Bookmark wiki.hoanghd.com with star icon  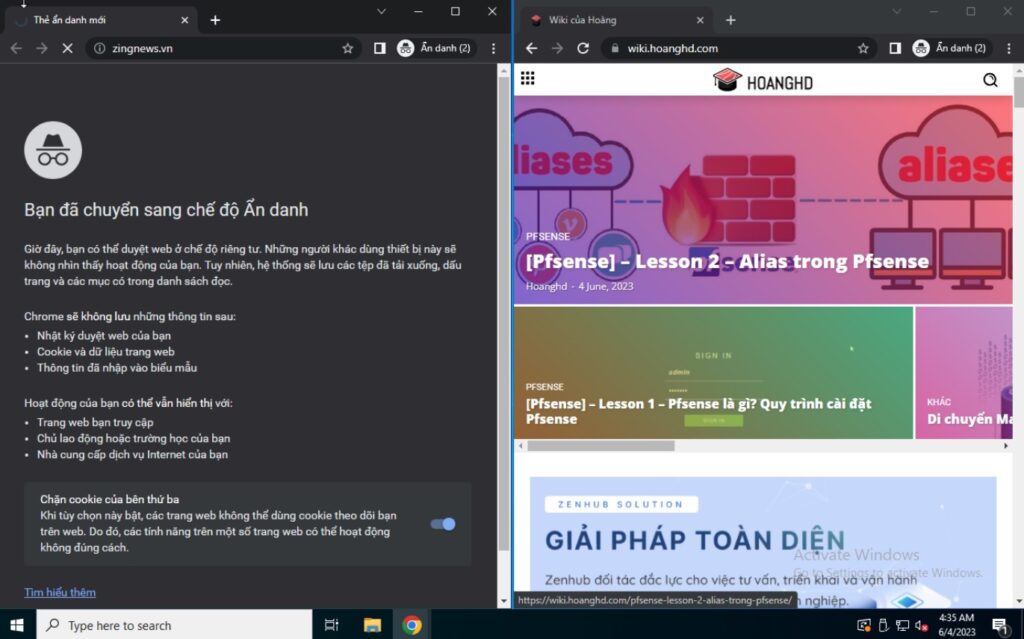(x=863, y=48)
